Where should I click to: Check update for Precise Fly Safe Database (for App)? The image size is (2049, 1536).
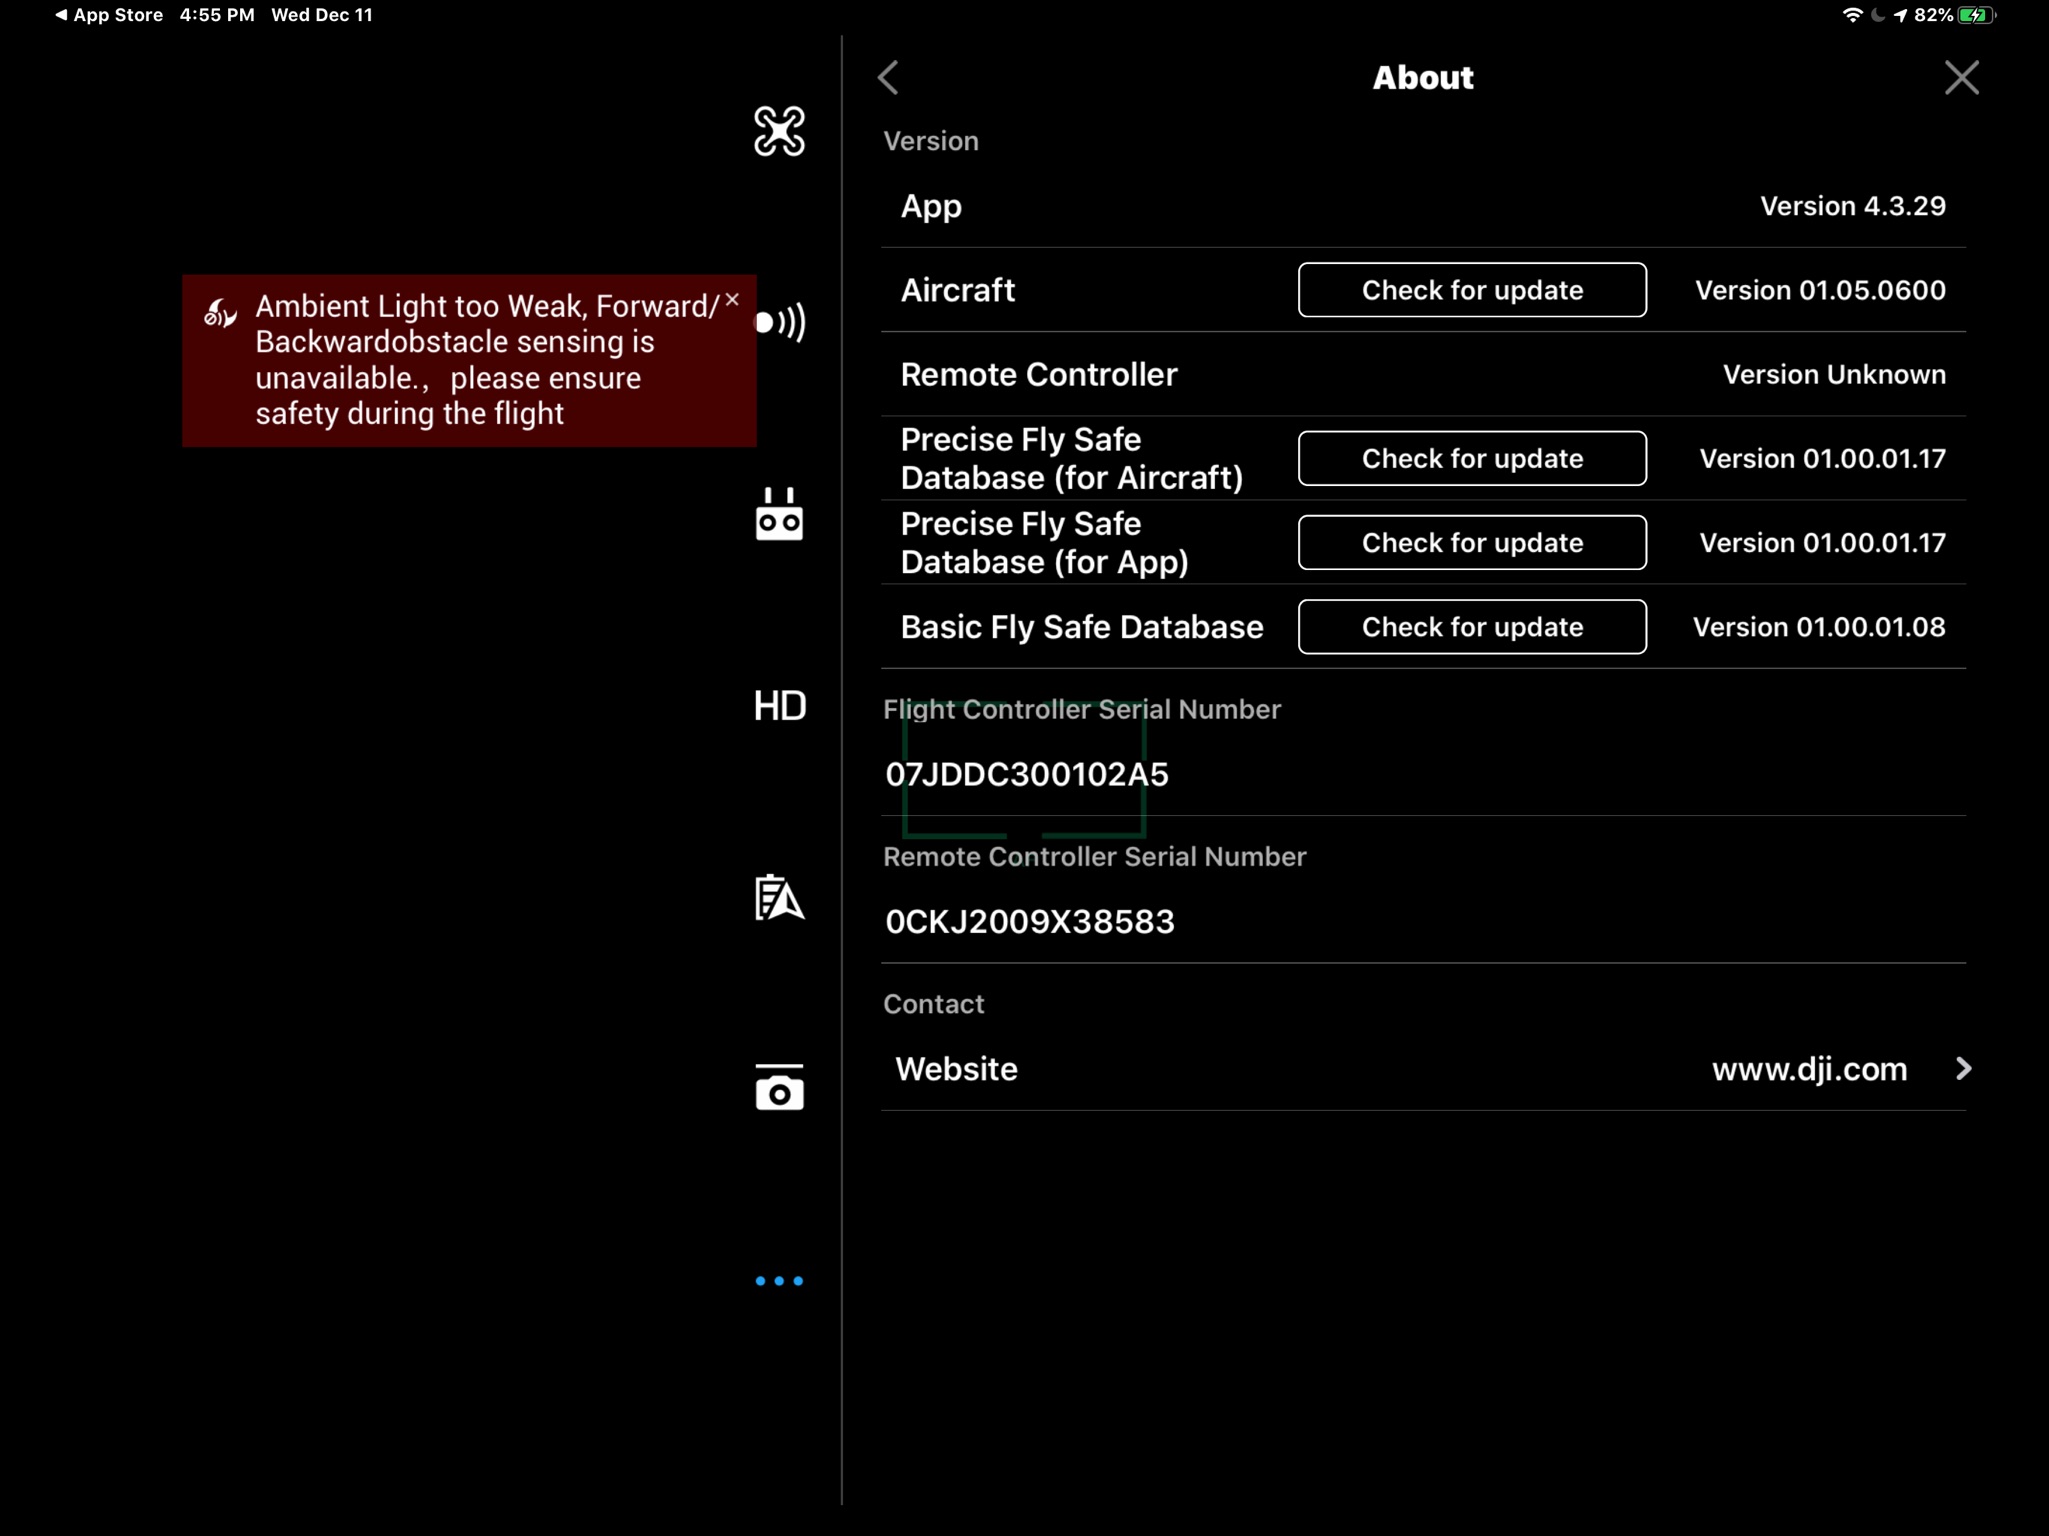click(1472, 542)
